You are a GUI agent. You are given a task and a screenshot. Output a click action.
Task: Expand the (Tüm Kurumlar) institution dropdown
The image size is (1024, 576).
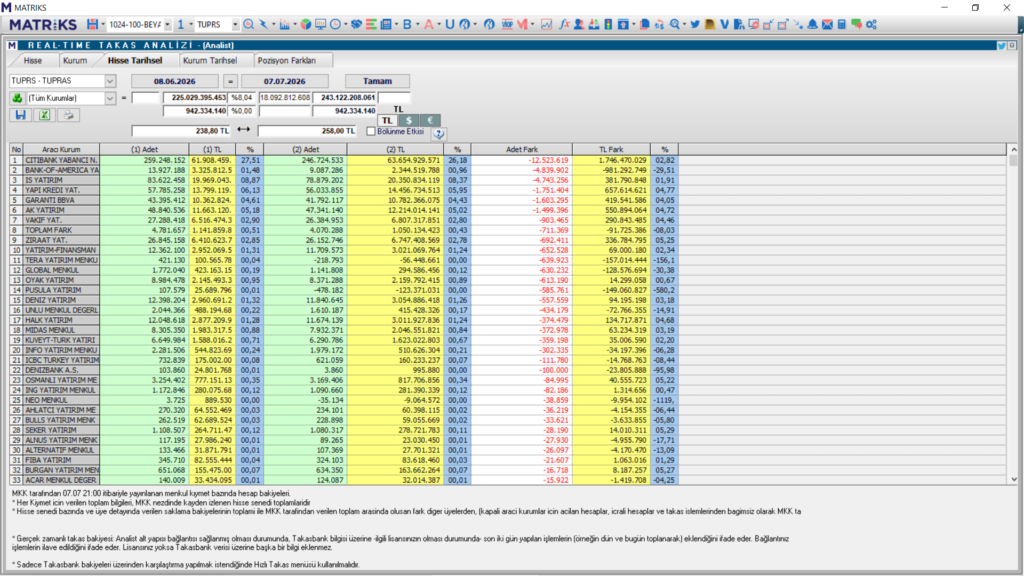[110, 98]
